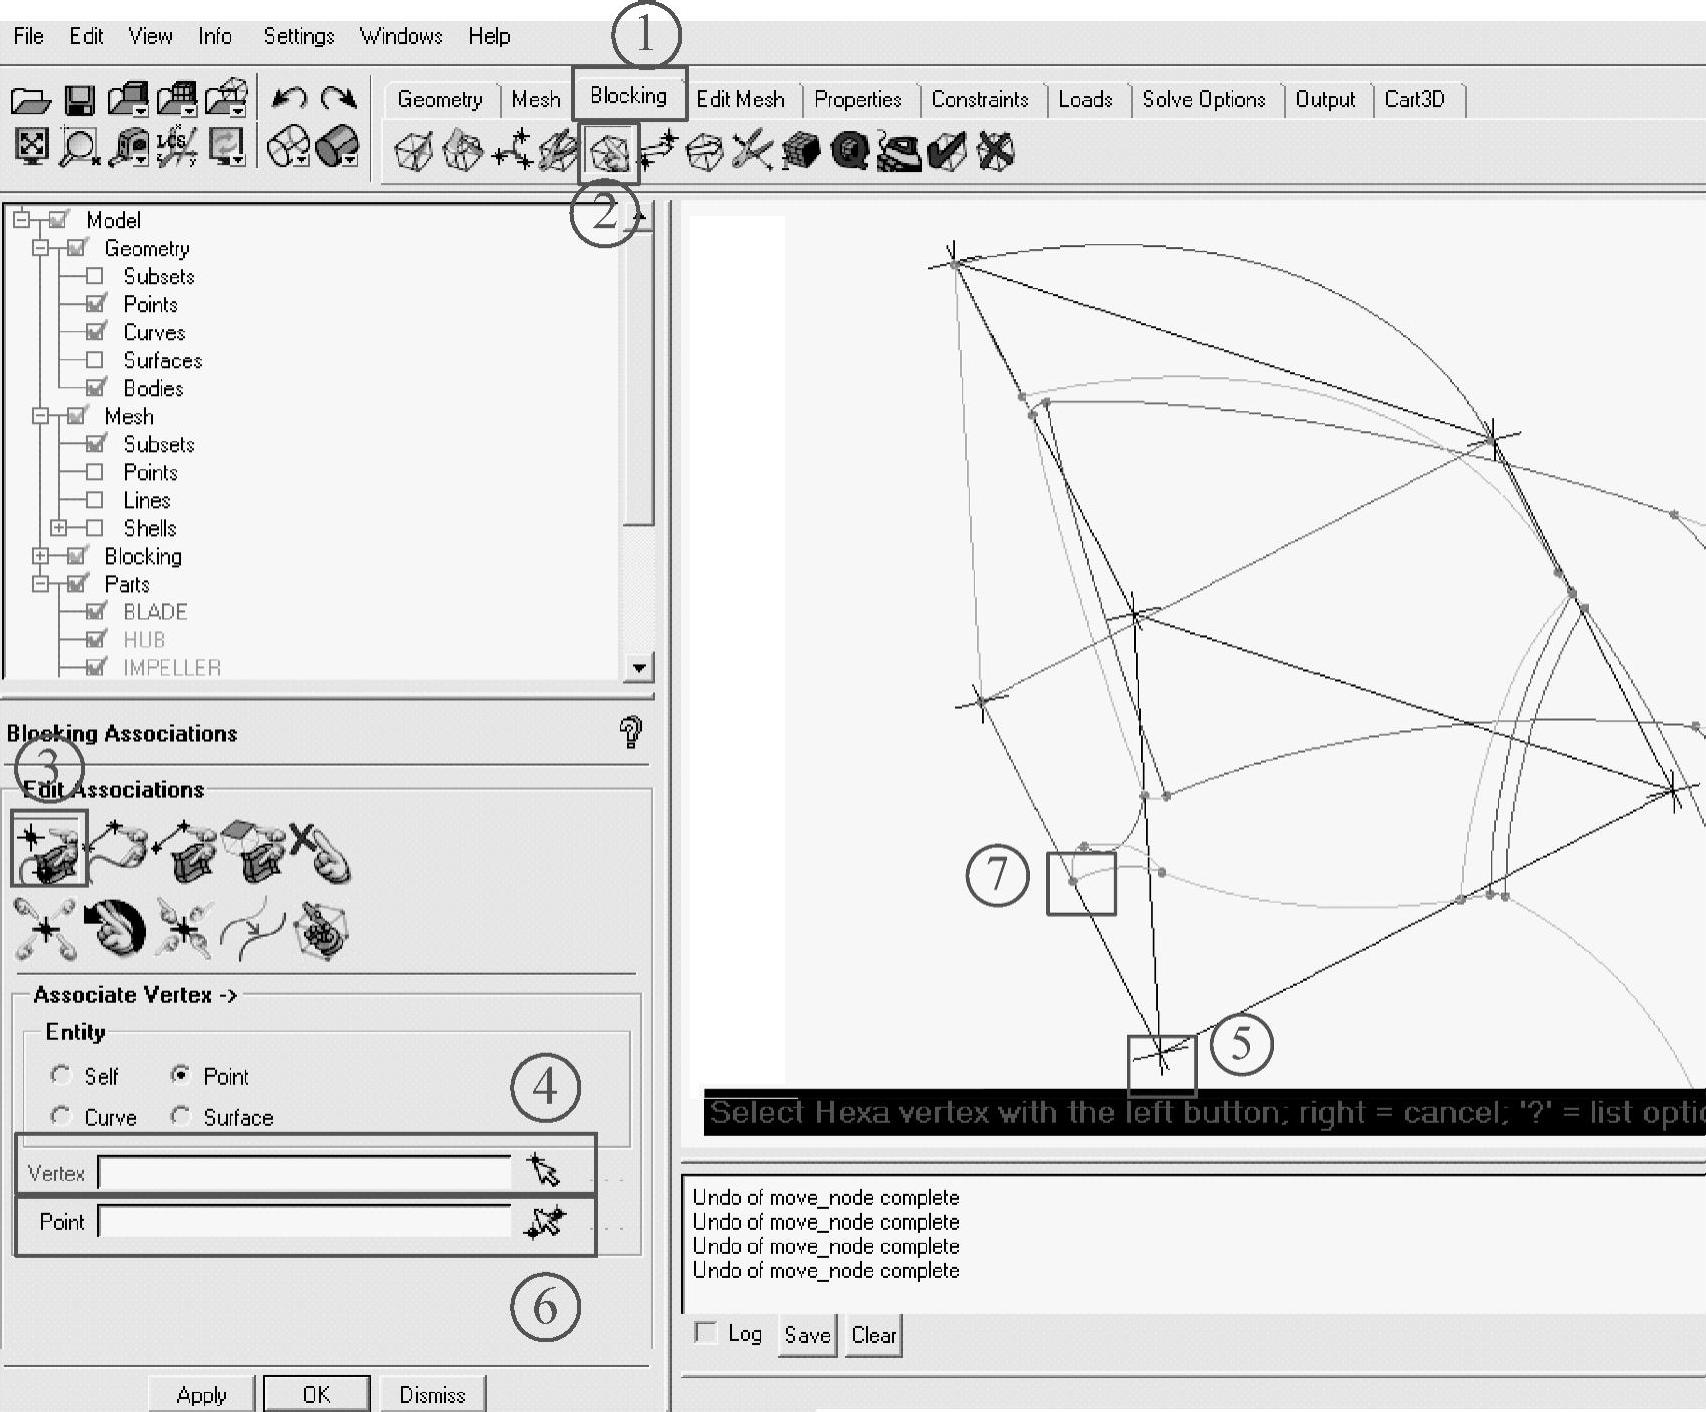This screenshot has height=1412, width=1706.
Task: Click the model tree scroll-down arrow
Action: [x=638, y=667]
